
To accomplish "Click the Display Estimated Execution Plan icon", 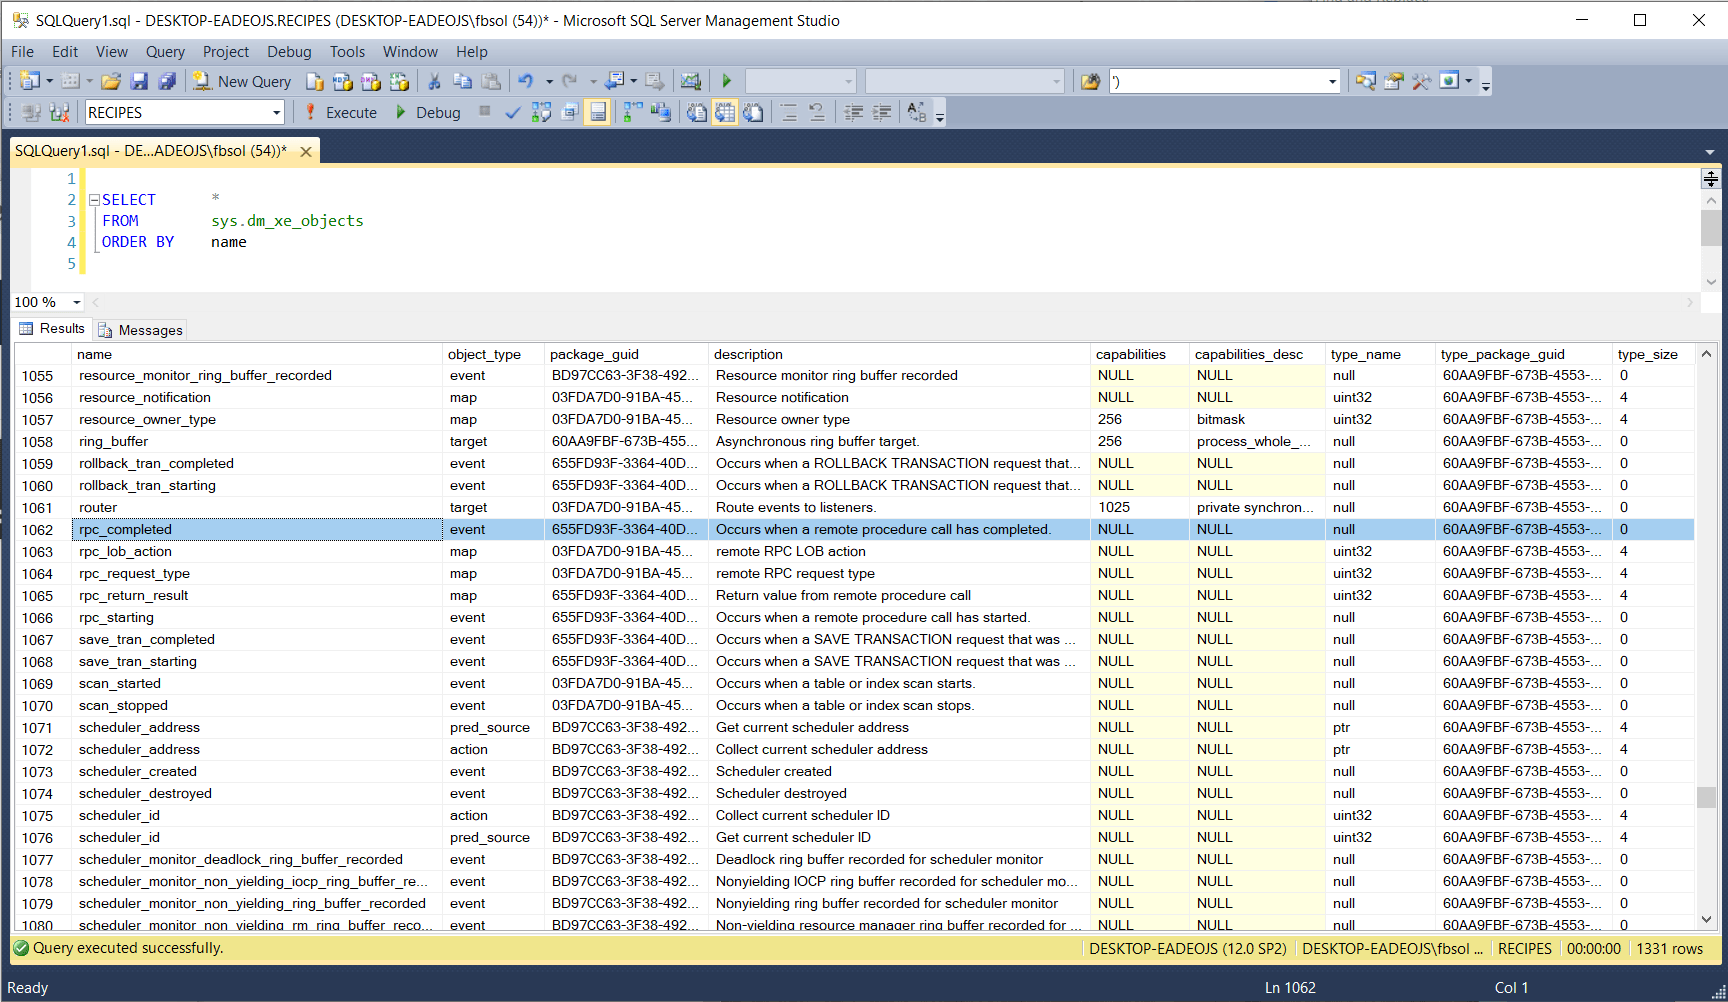I will pos(541,112).
